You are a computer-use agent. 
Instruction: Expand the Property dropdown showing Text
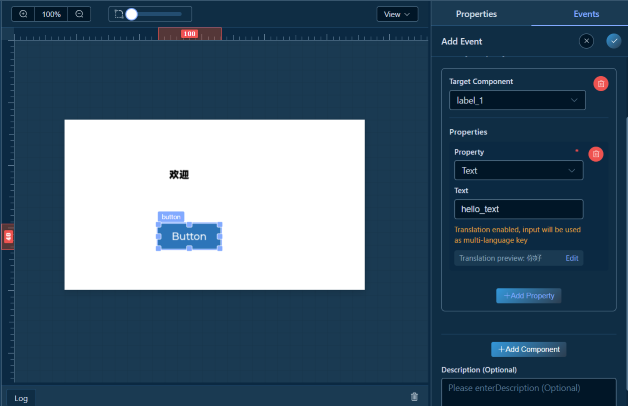(517, 171)
